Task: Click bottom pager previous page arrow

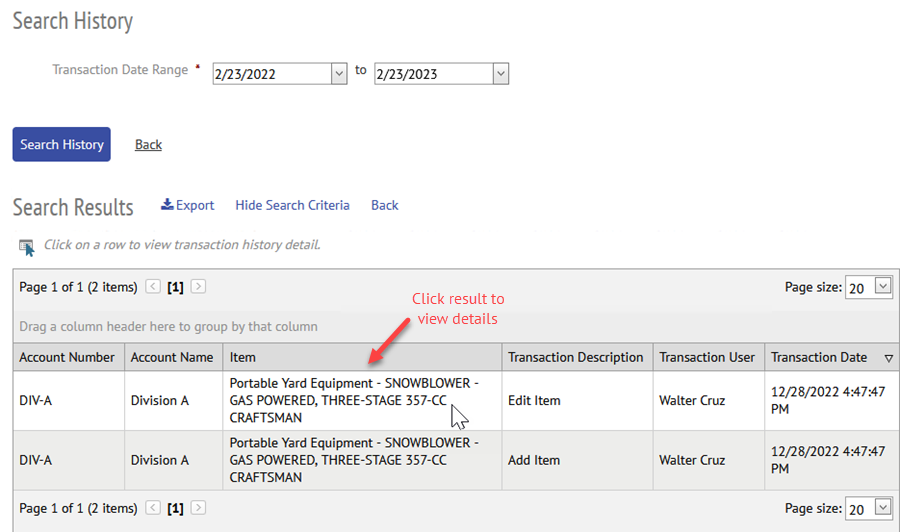Action: [x=153, y=508]
